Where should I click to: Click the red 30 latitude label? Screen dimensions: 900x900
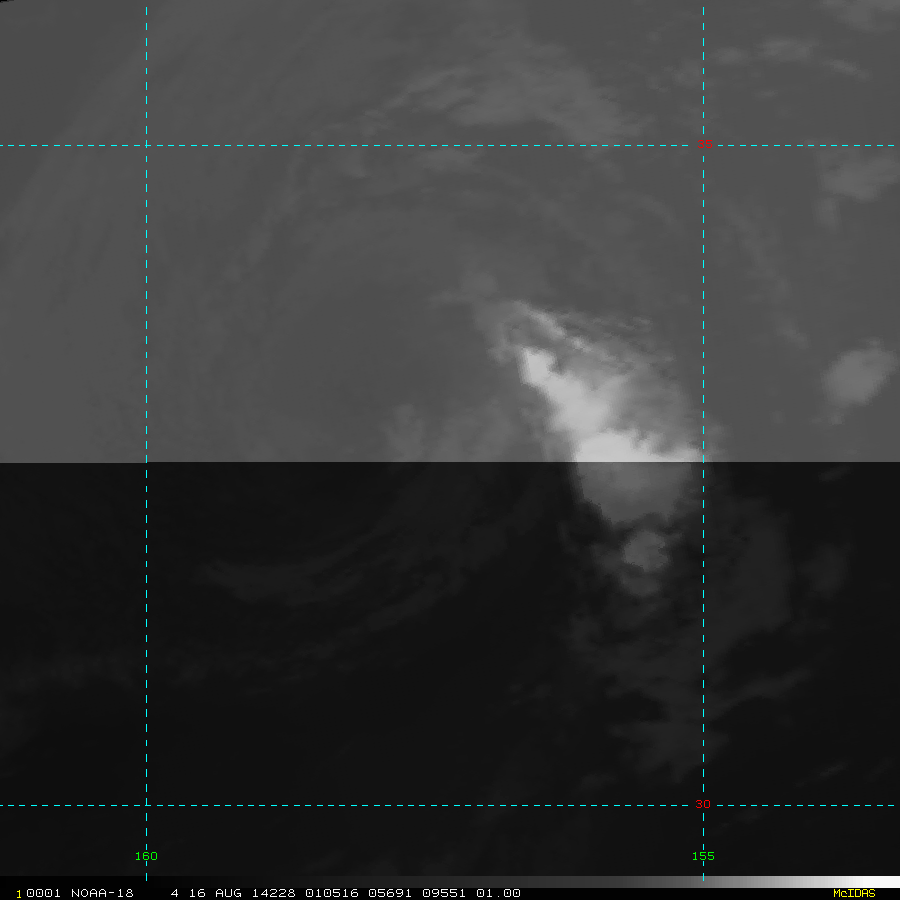(x=703, y=804)
